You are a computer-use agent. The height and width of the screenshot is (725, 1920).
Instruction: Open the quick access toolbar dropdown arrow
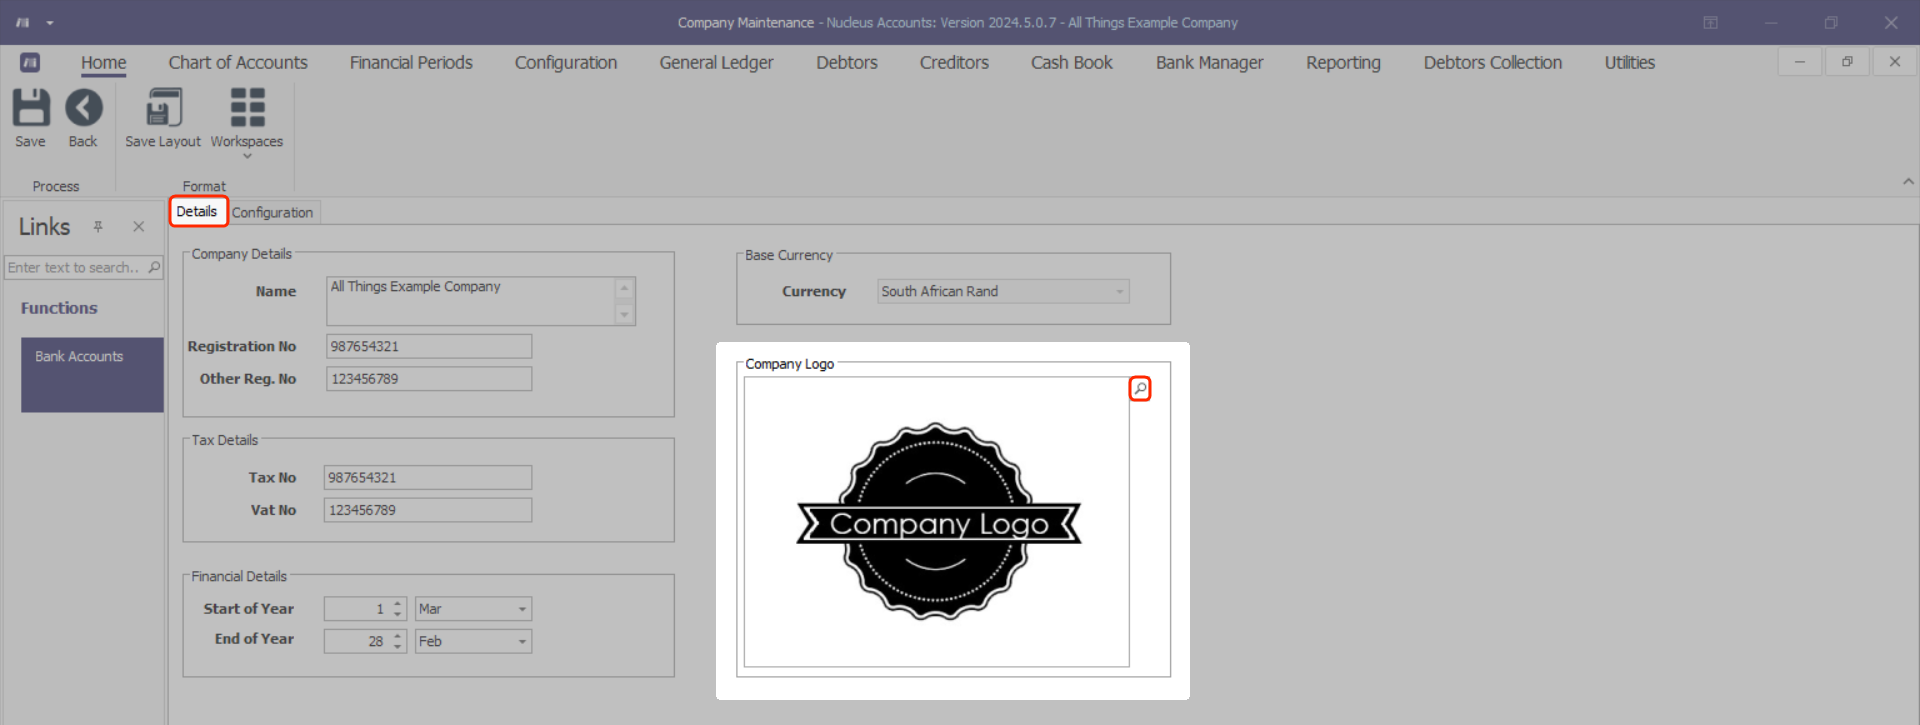[x=50, y=23]
